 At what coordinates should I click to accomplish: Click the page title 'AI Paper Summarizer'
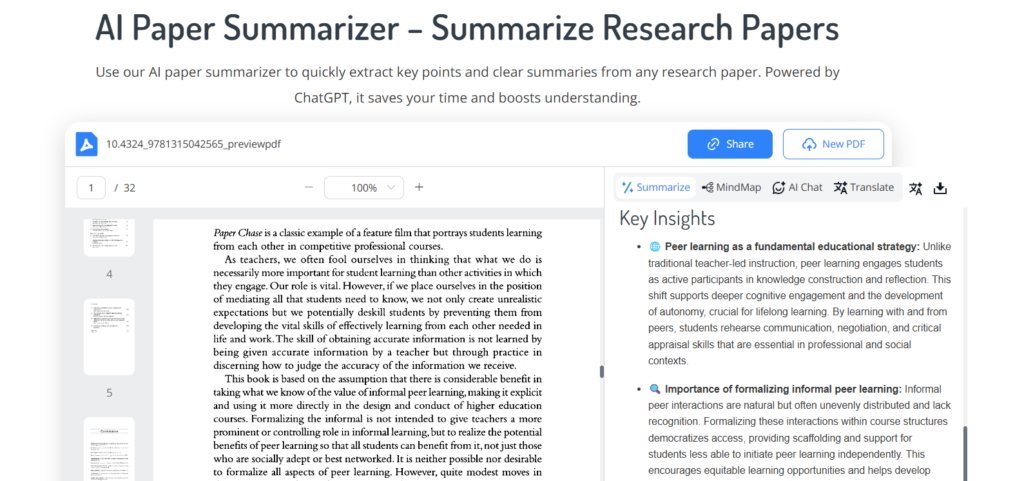click(247, 28)
